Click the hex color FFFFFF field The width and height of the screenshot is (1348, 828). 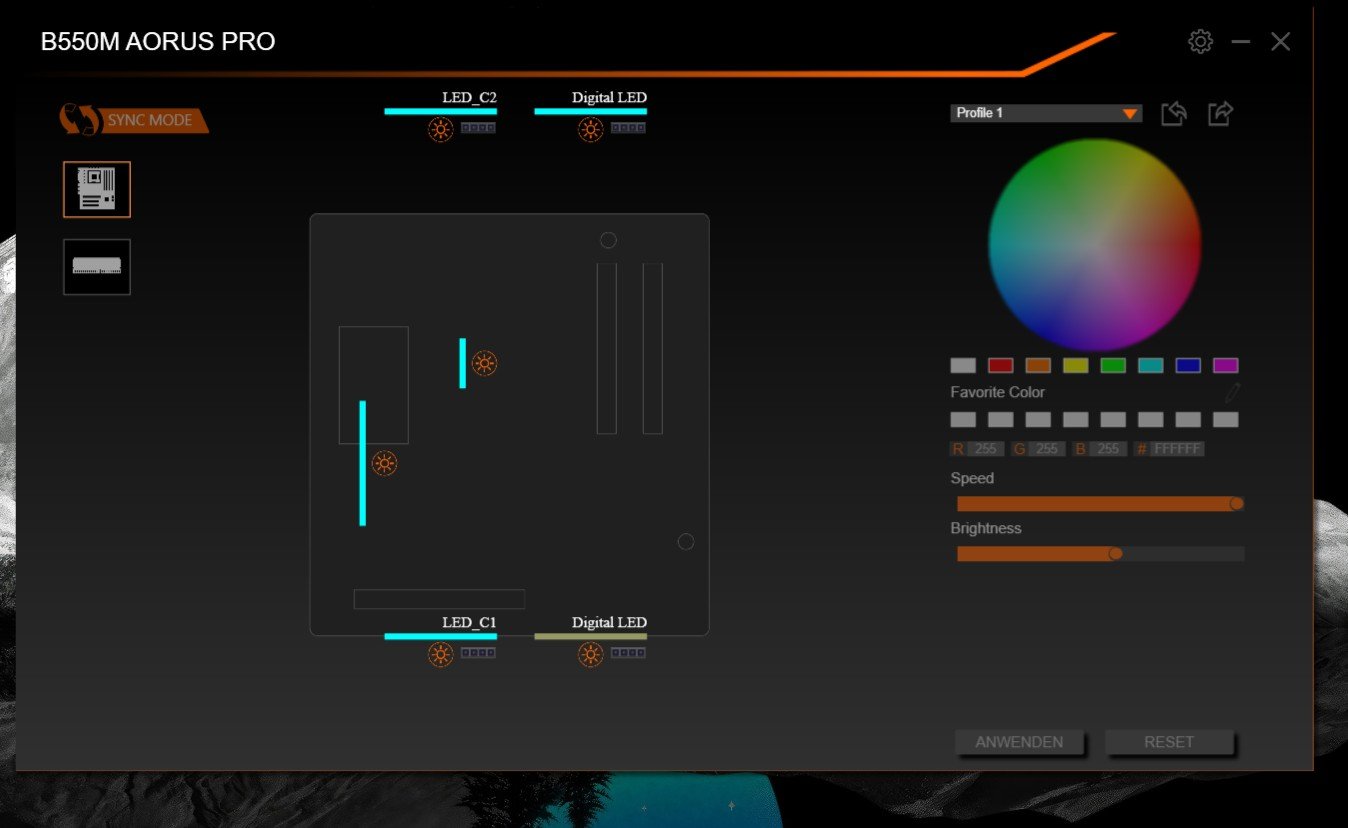[x=1177, y=449]
